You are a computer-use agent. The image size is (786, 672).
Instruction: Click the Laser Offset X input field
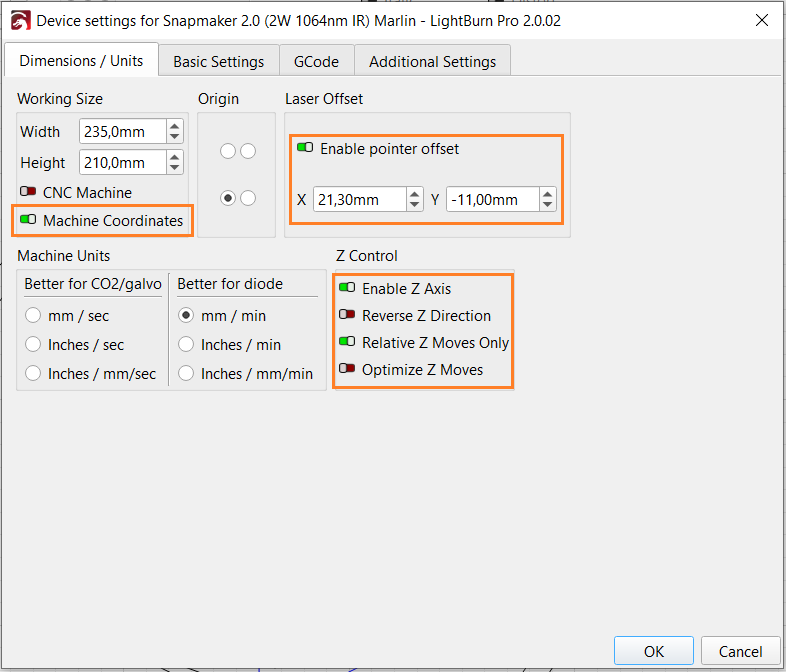[x=359, y=199]
